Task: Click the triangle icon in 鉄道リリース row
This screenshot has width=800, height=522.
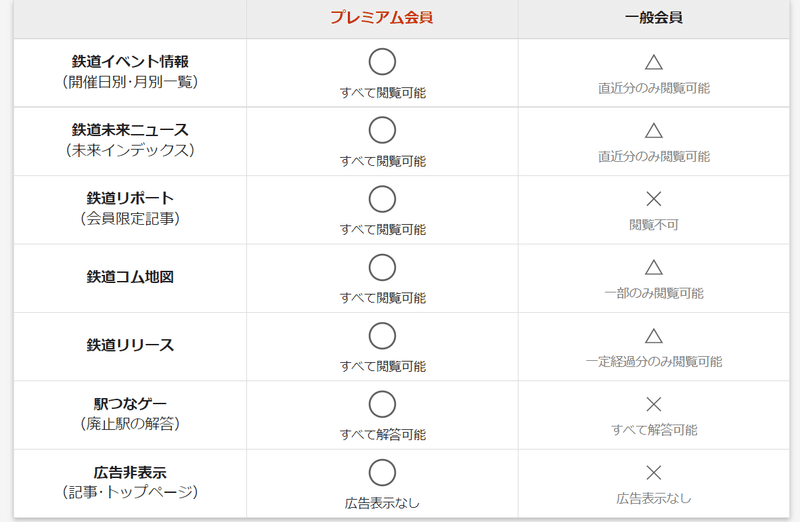Action: tap(654, 336)
